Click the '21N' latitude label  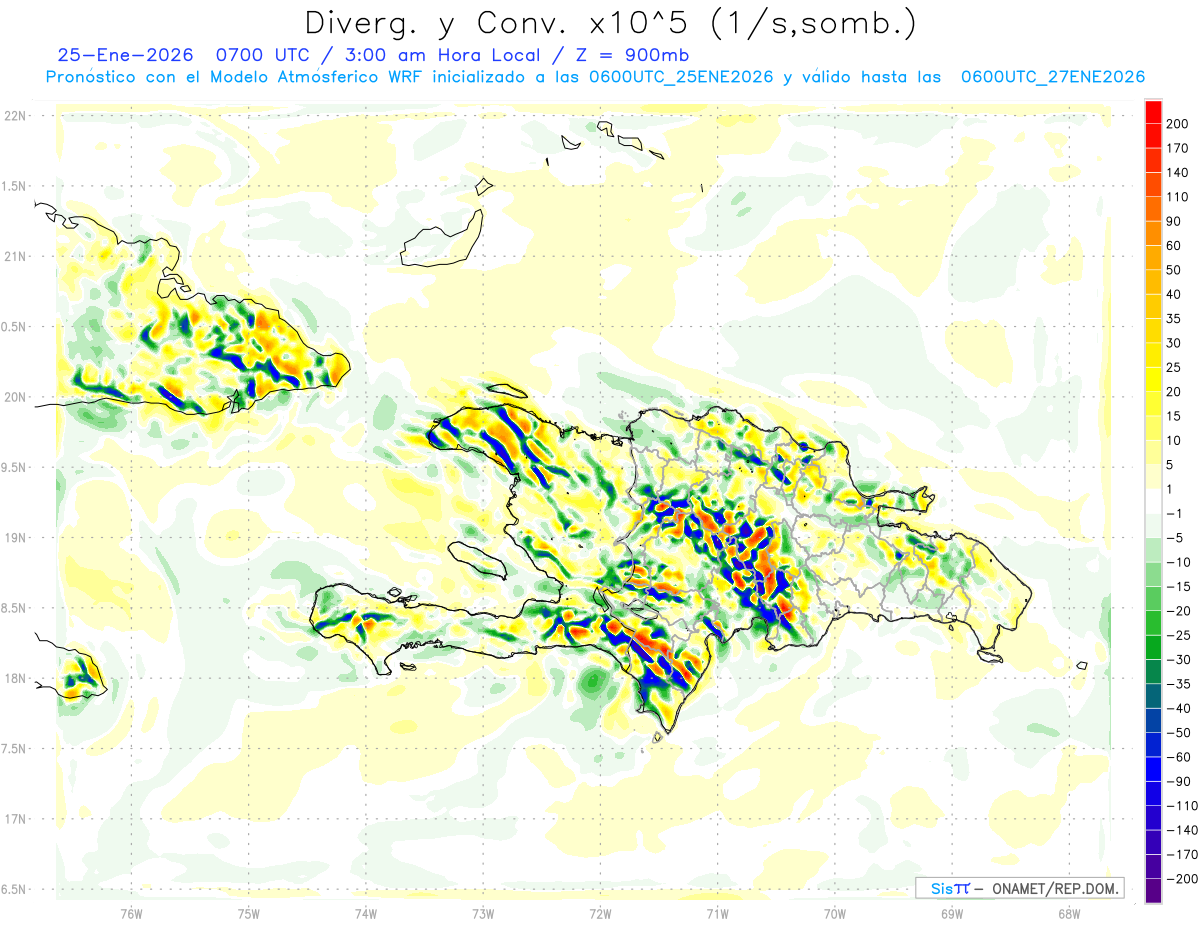(16, 256)
